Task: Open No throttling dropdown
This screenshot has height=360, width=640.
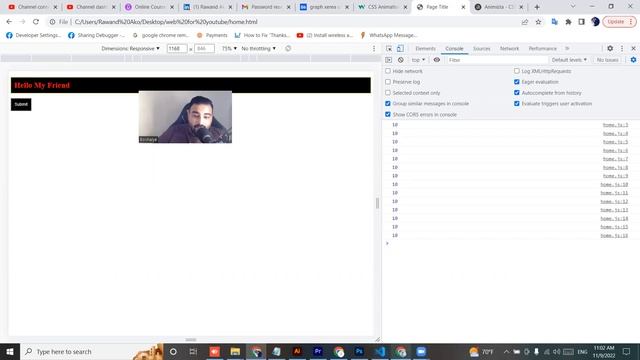Action: pyautogui.click(x=258, y=48)
